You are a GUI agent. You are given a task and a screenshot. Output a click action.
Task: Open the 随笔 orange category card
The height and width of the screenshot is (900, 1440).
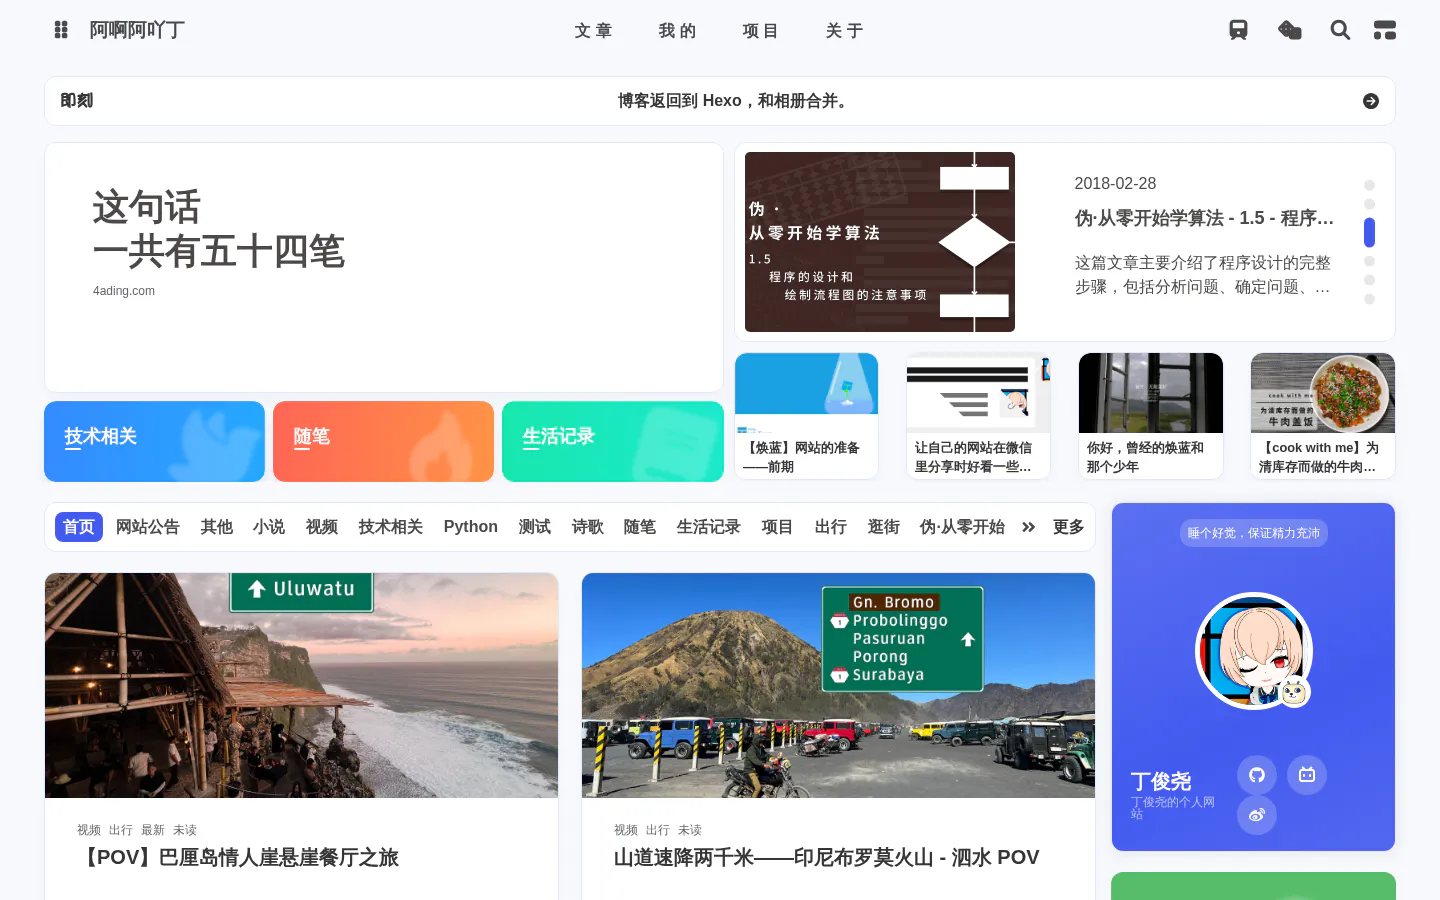383,441
